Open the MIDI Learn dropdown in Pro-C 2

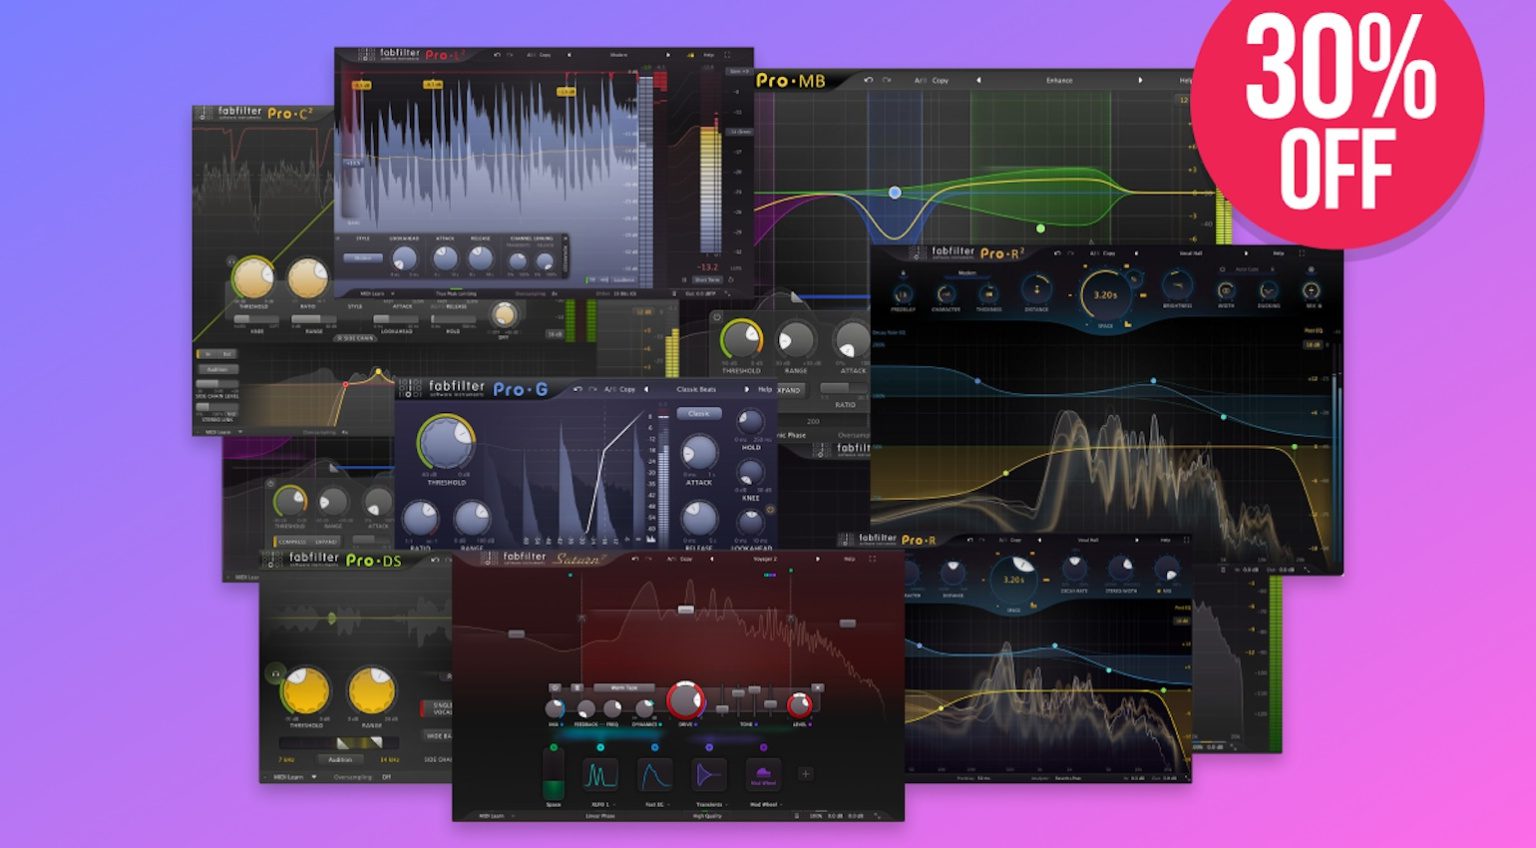point(222,432)
